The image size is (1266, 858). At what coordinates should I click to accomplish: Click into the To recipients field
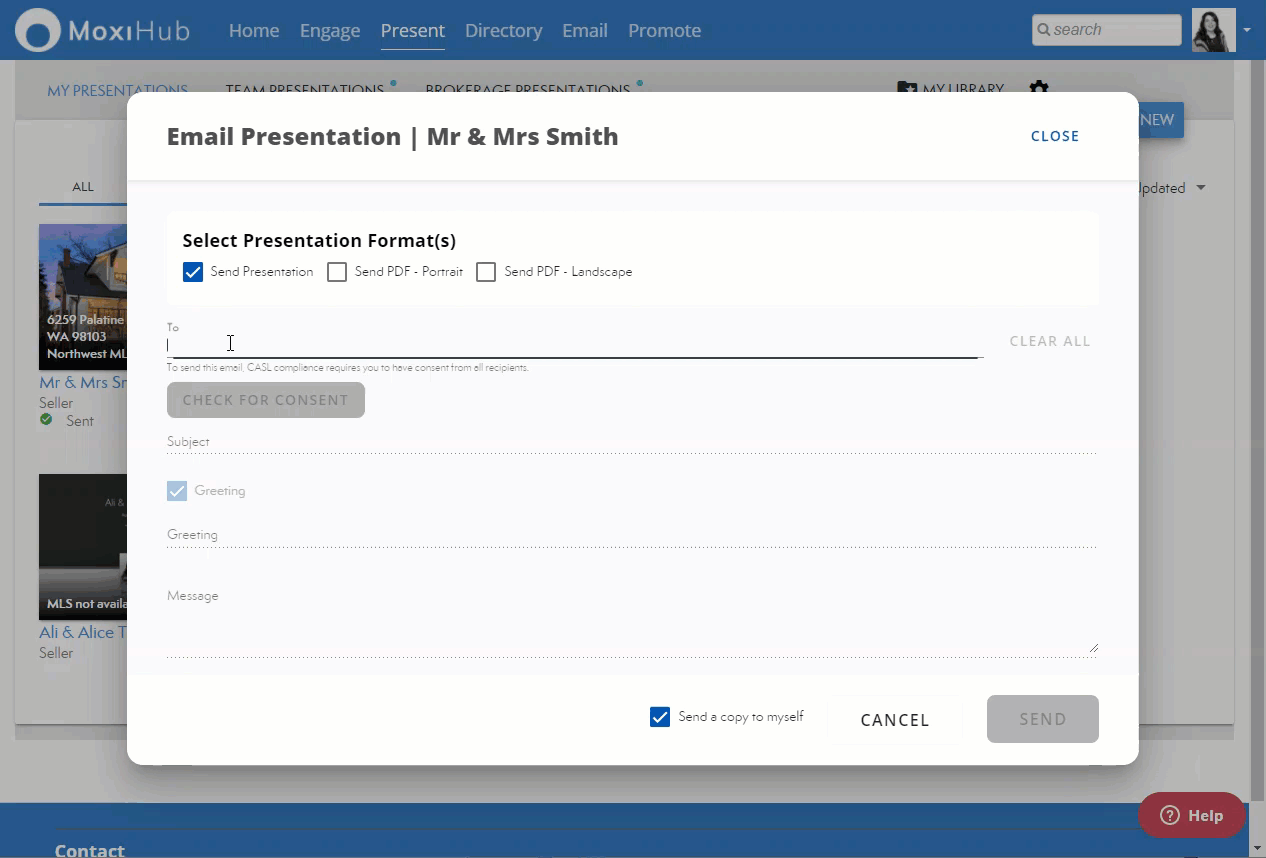[x=575, y=344]
